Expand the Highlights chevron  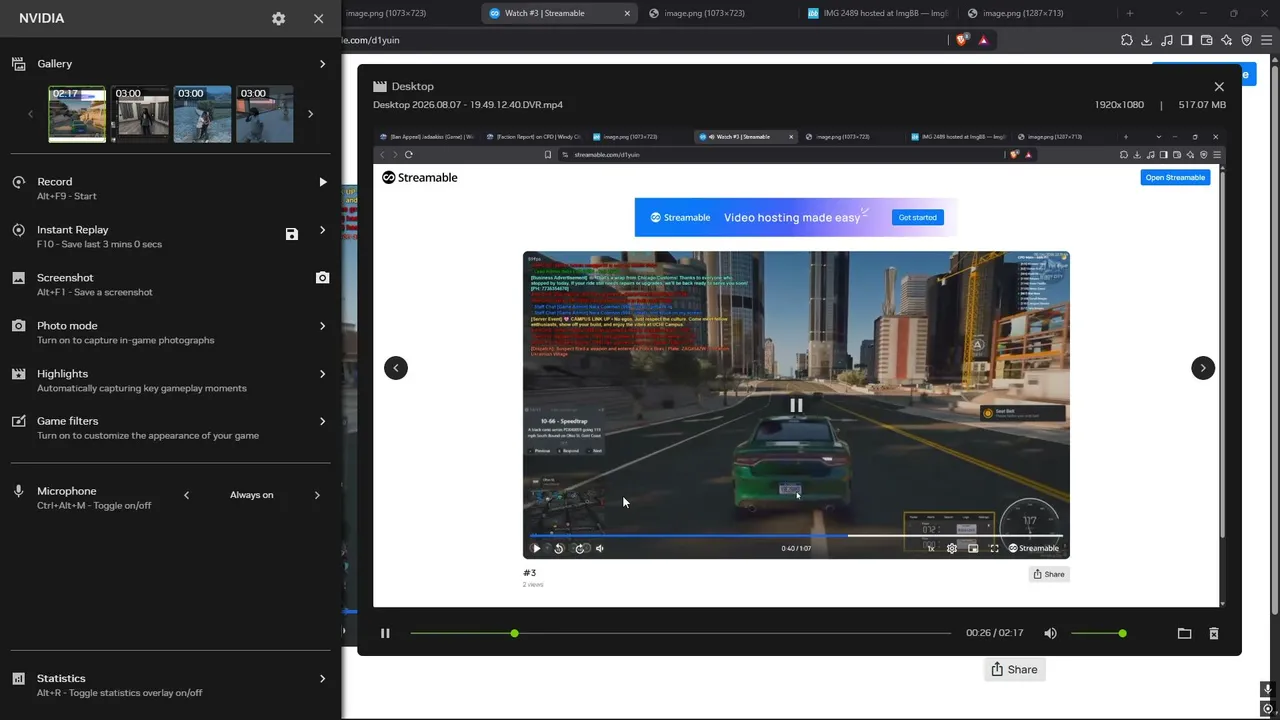pyautogui.click(x=322, y=374)
